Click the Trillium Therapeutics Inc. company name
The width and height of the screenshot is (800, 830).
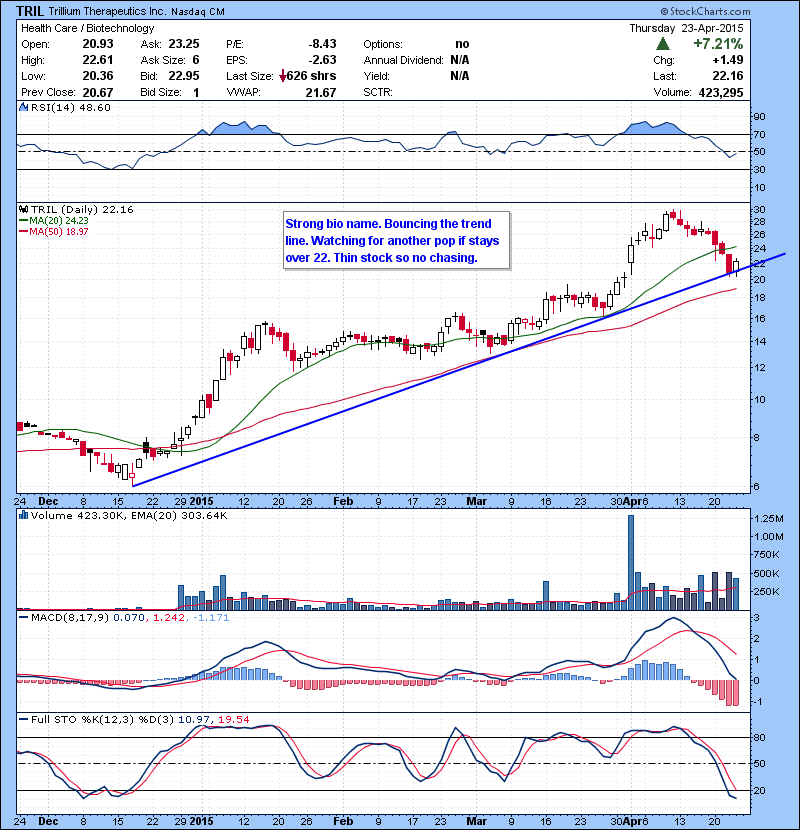pyautogui.click(x=107, y=12)
